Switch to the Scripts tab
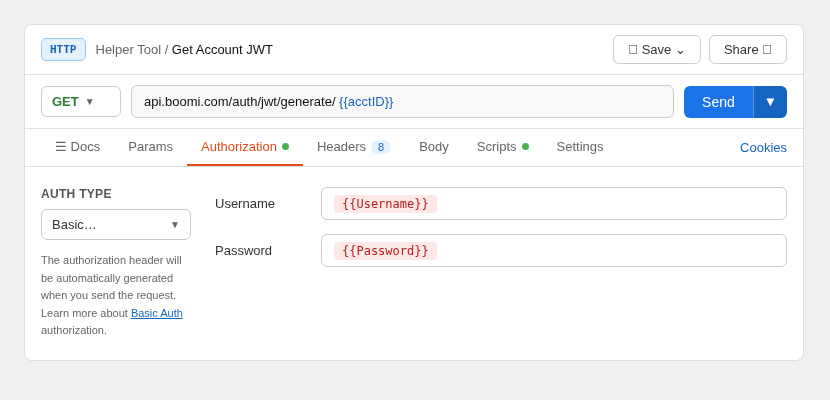The image size is (830, 400). point(502,147)
